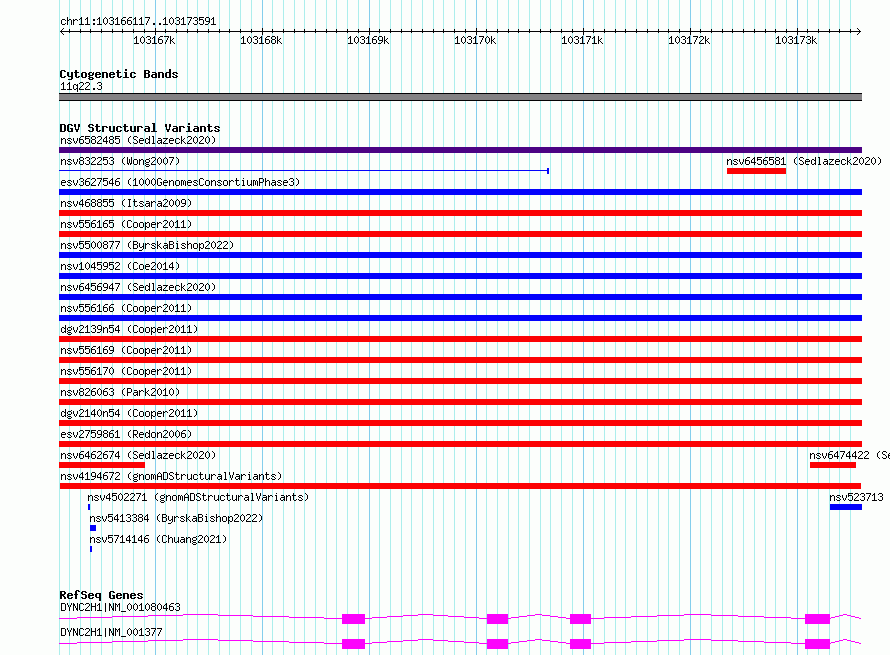Click the red dgv2140n54 variant bar
The height and width of the screenshot is (655, 890).
click(460, 423)
